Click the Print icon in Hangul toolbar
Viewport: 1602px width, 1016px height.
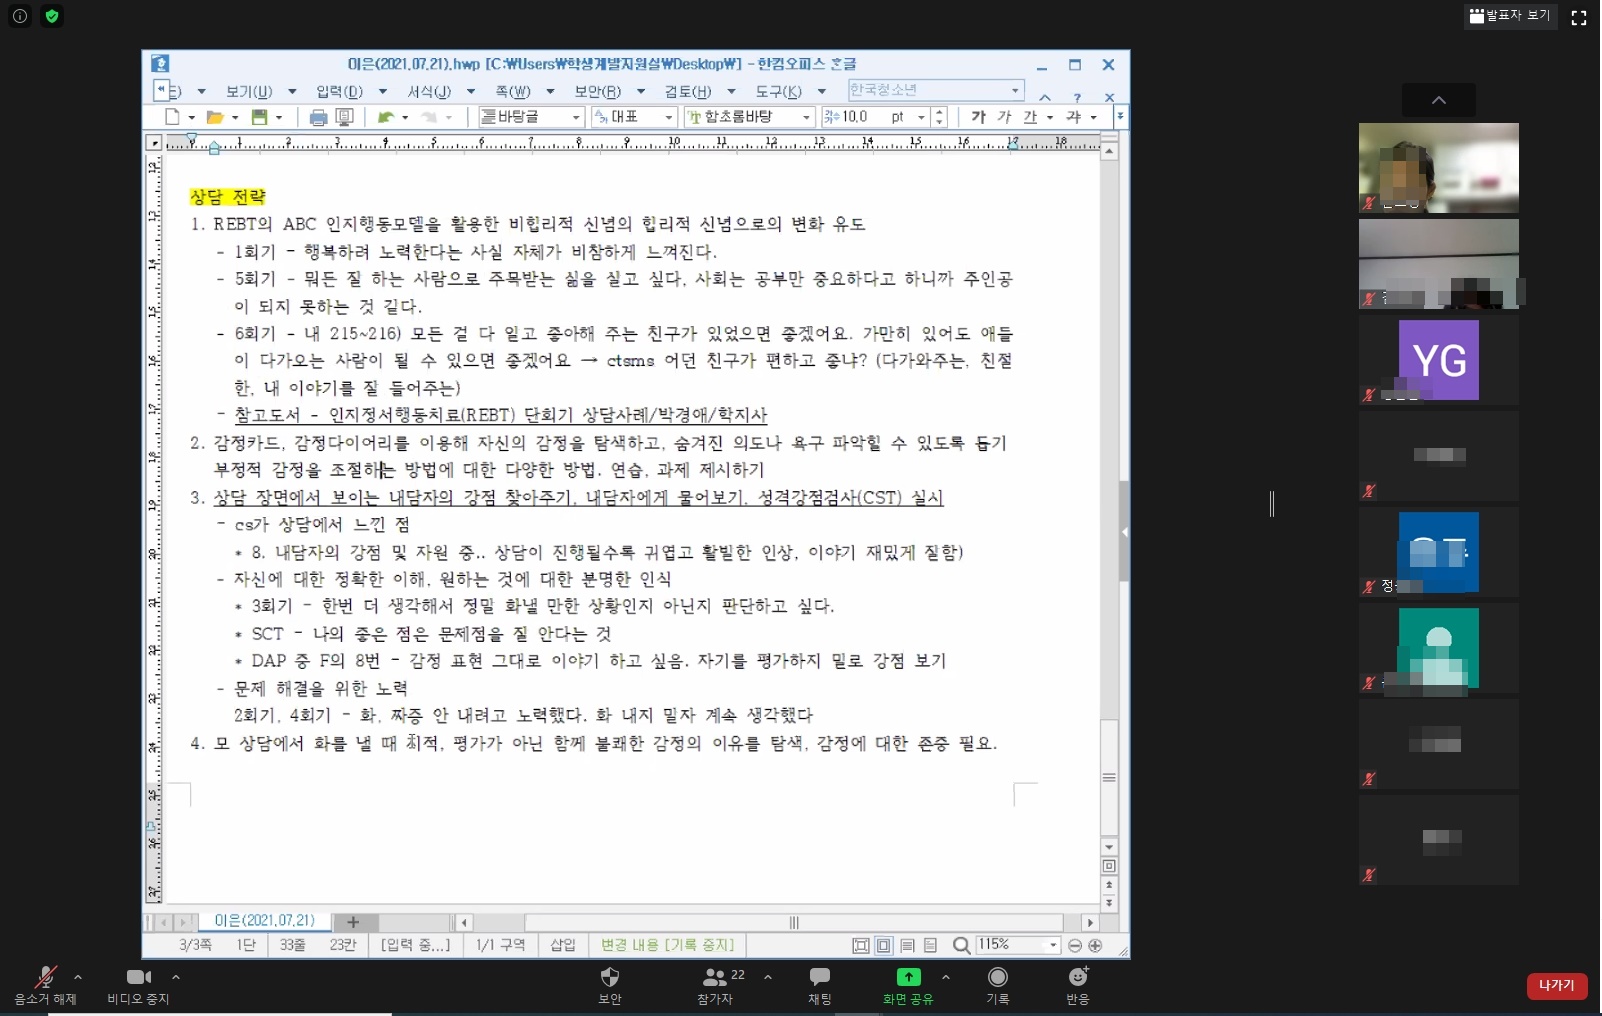[318, 117]
